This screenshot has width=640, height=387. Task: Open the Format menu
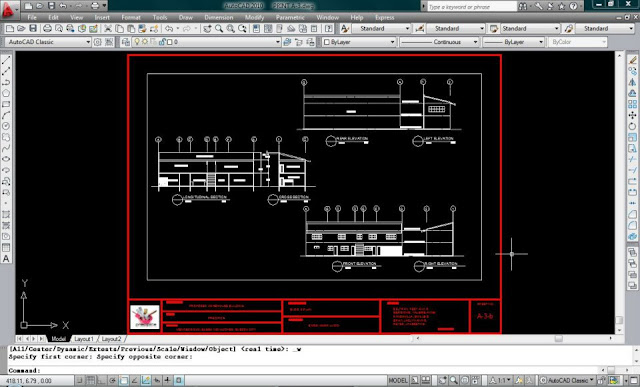click(x=131, y=18)
